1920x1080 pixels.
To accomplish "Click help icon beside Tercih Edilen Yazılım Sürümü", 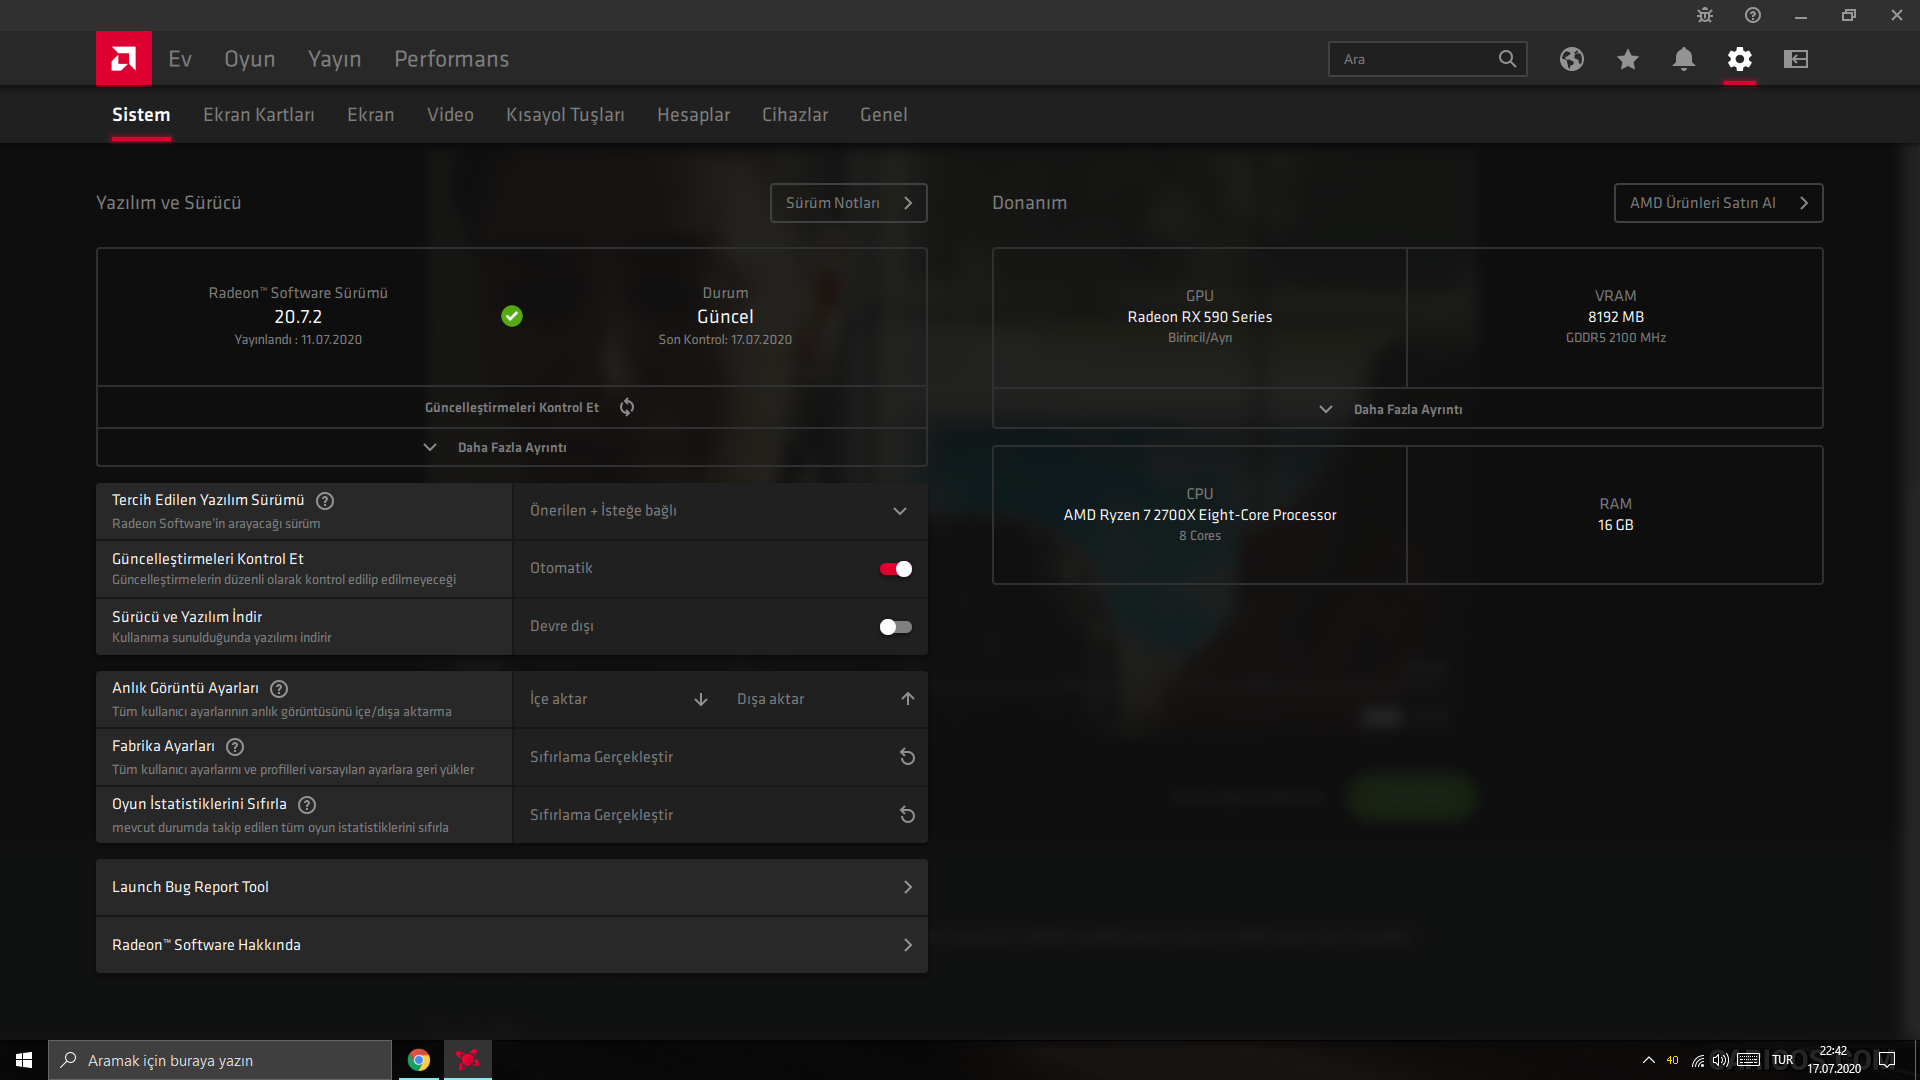I will [325, 501].
